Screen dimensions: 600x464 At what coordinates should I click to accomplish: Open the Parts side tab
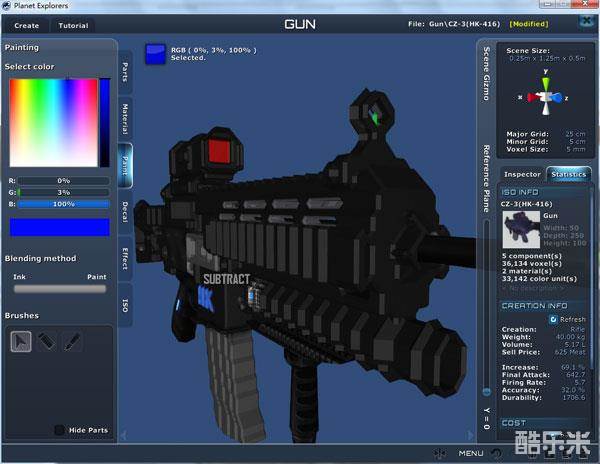coord(125,71)
